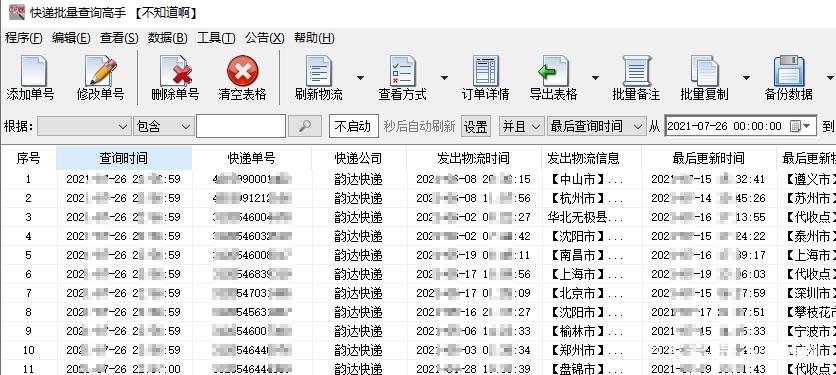Open the 查看方式 checklist icon
836x375 pixels.
click(403, 71)
